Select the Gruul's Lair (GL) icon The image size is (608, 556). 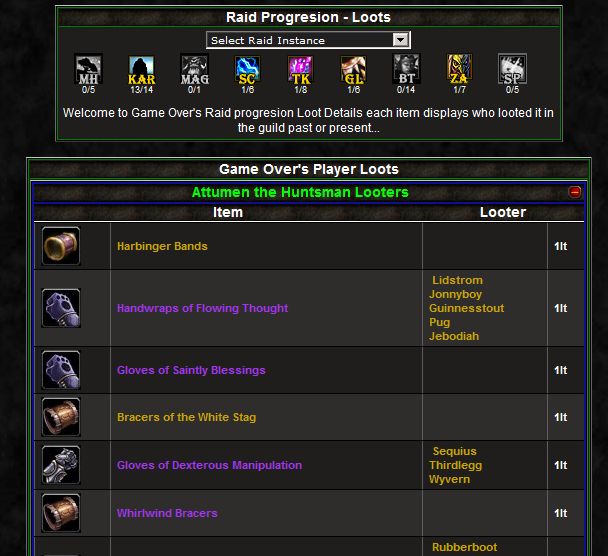click(x=353, y=70)
